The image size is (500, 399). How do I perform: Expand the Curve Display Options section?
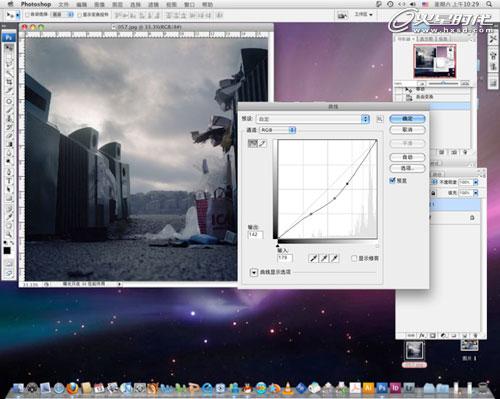coord(254,272)
